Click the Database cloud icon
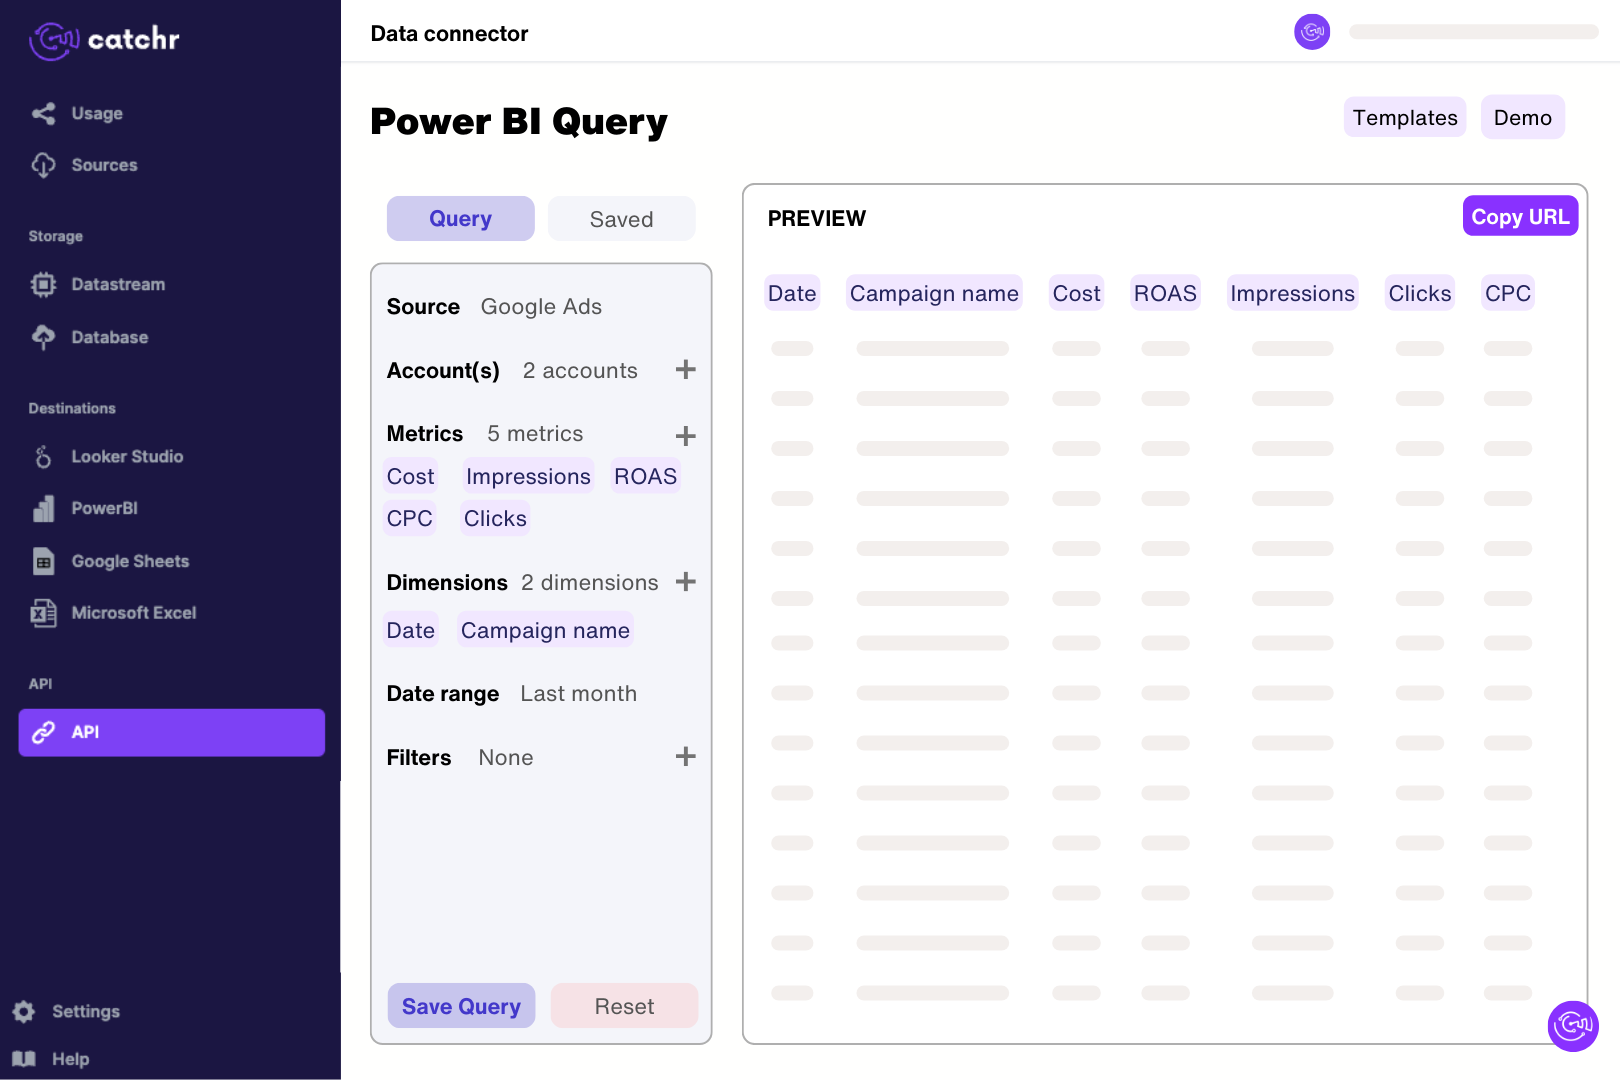Viewport: 1620px width, 1080px height. [x=43, y=337]
